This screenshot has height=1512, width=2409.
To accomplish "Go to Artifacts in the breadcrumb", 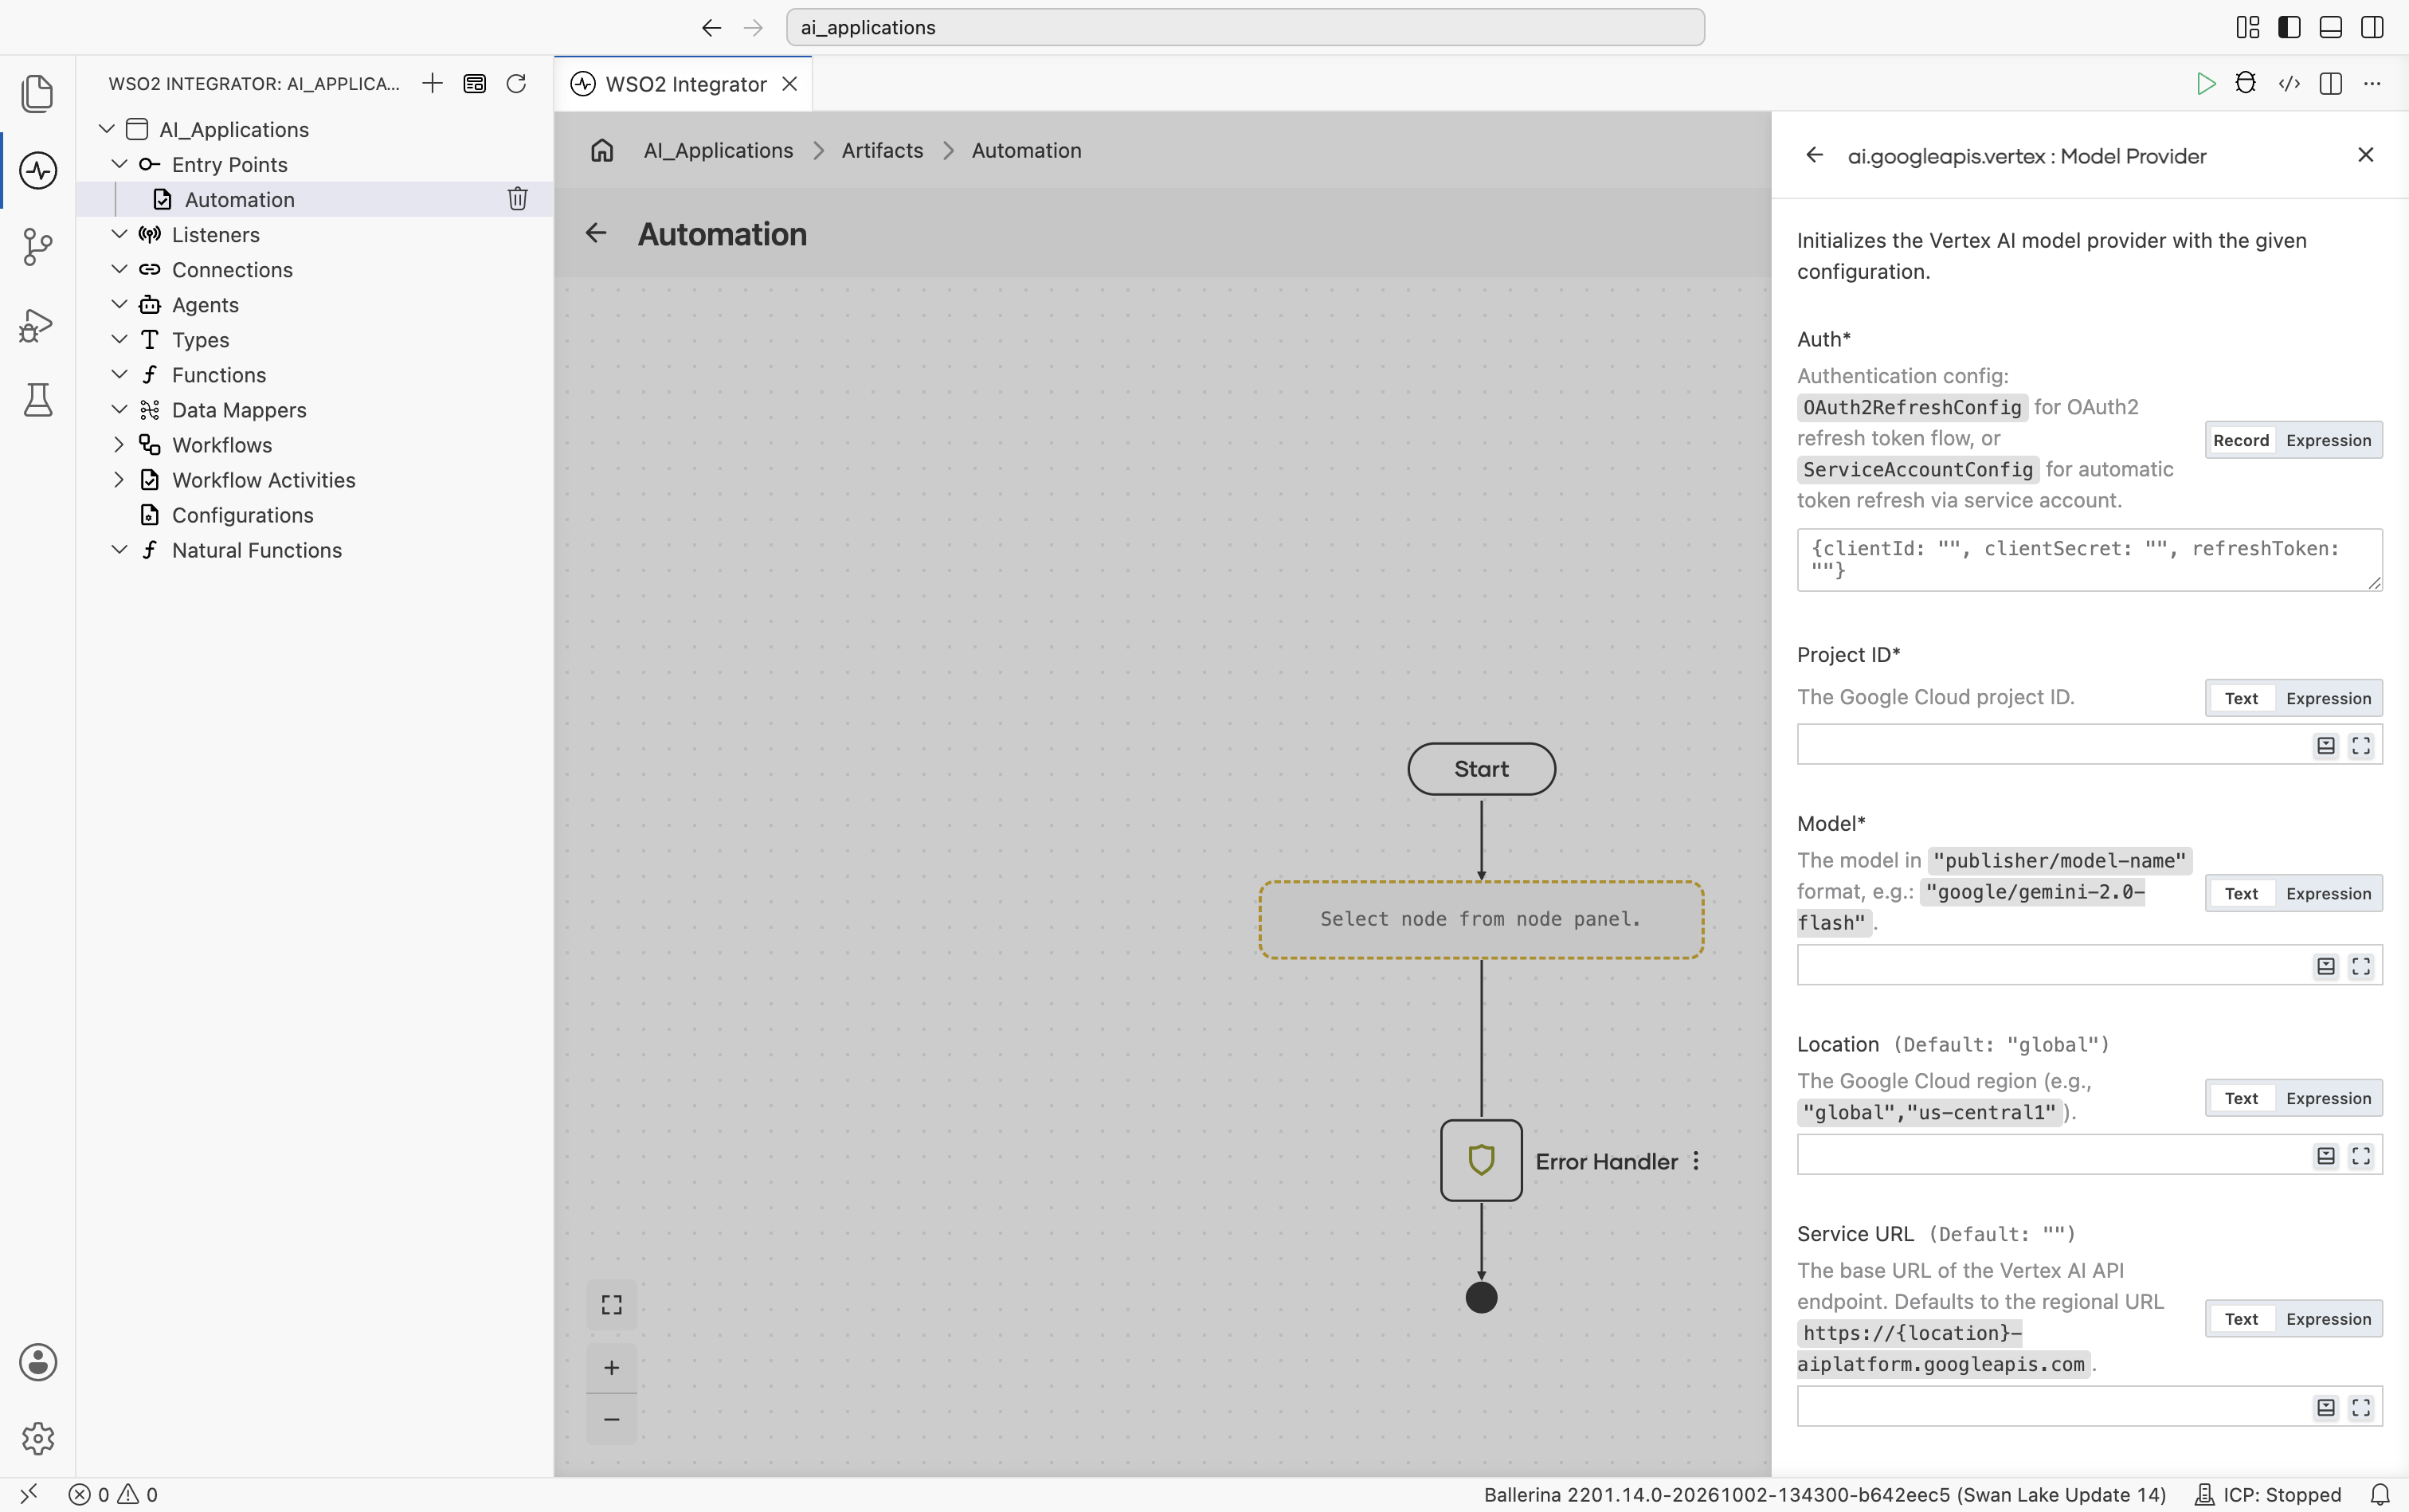I will [882, 150].
